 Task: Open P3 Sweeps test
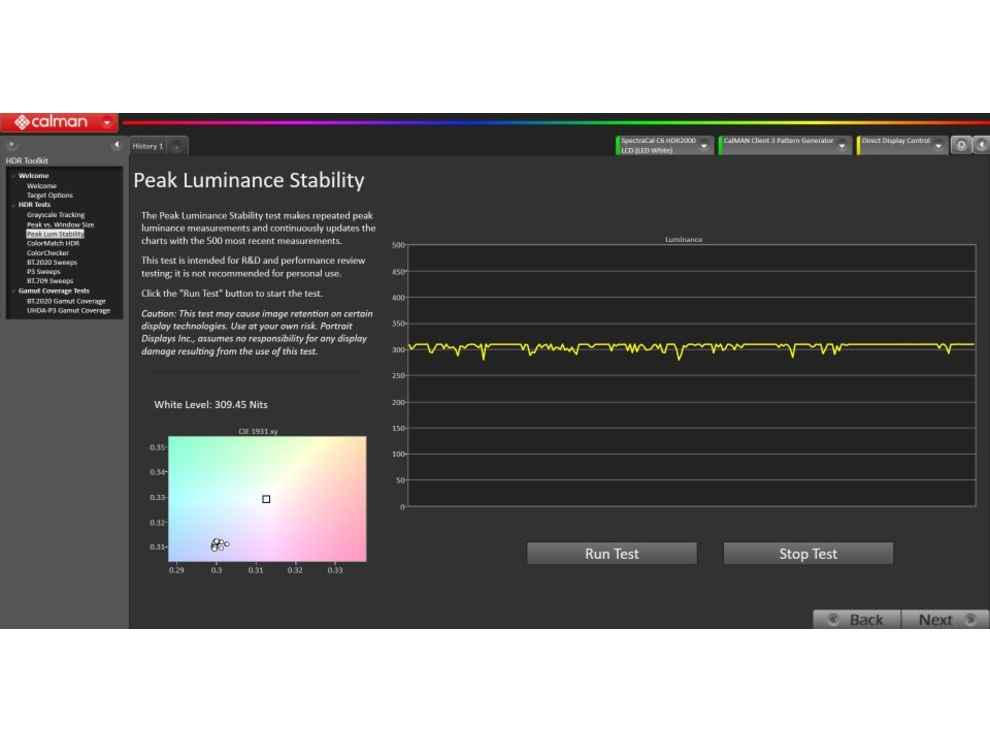tap(44, 272)
